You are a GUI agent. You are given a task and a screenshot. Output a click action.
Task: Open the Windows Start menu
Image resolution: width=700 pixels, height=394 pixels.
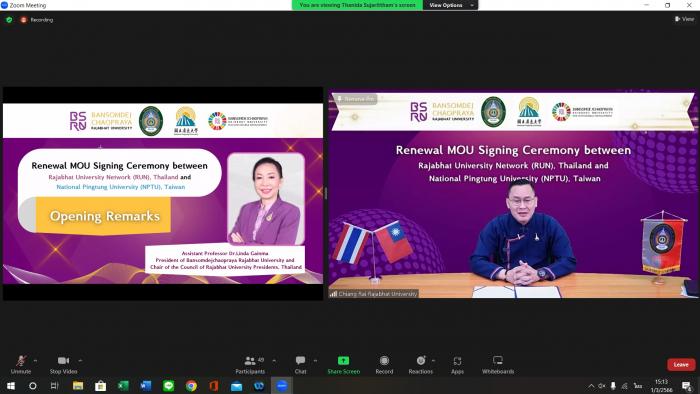tap(10, 386)
